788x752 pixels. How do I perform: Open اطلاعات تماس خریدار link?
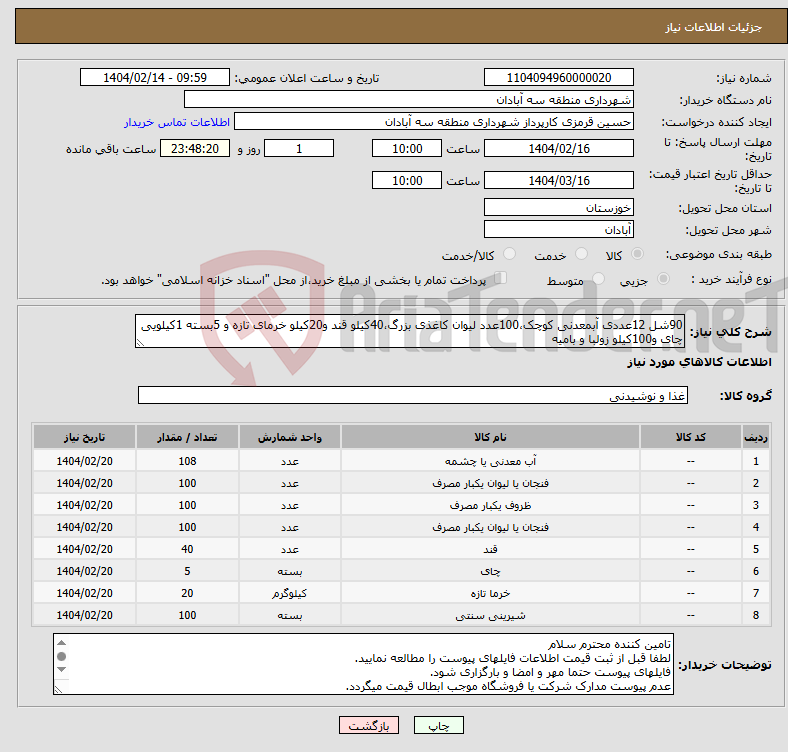(x=177, y=122)
